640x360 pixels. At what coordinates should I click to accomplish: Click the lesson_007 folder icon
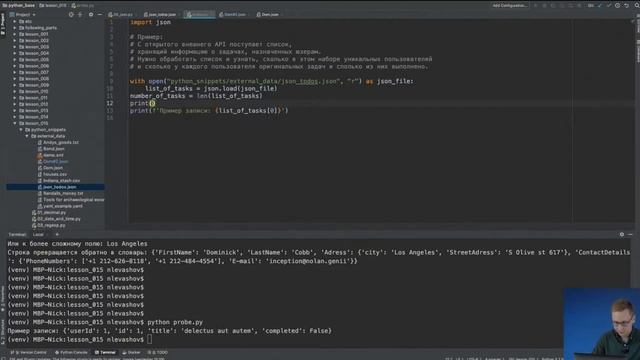tap(22, 72)
